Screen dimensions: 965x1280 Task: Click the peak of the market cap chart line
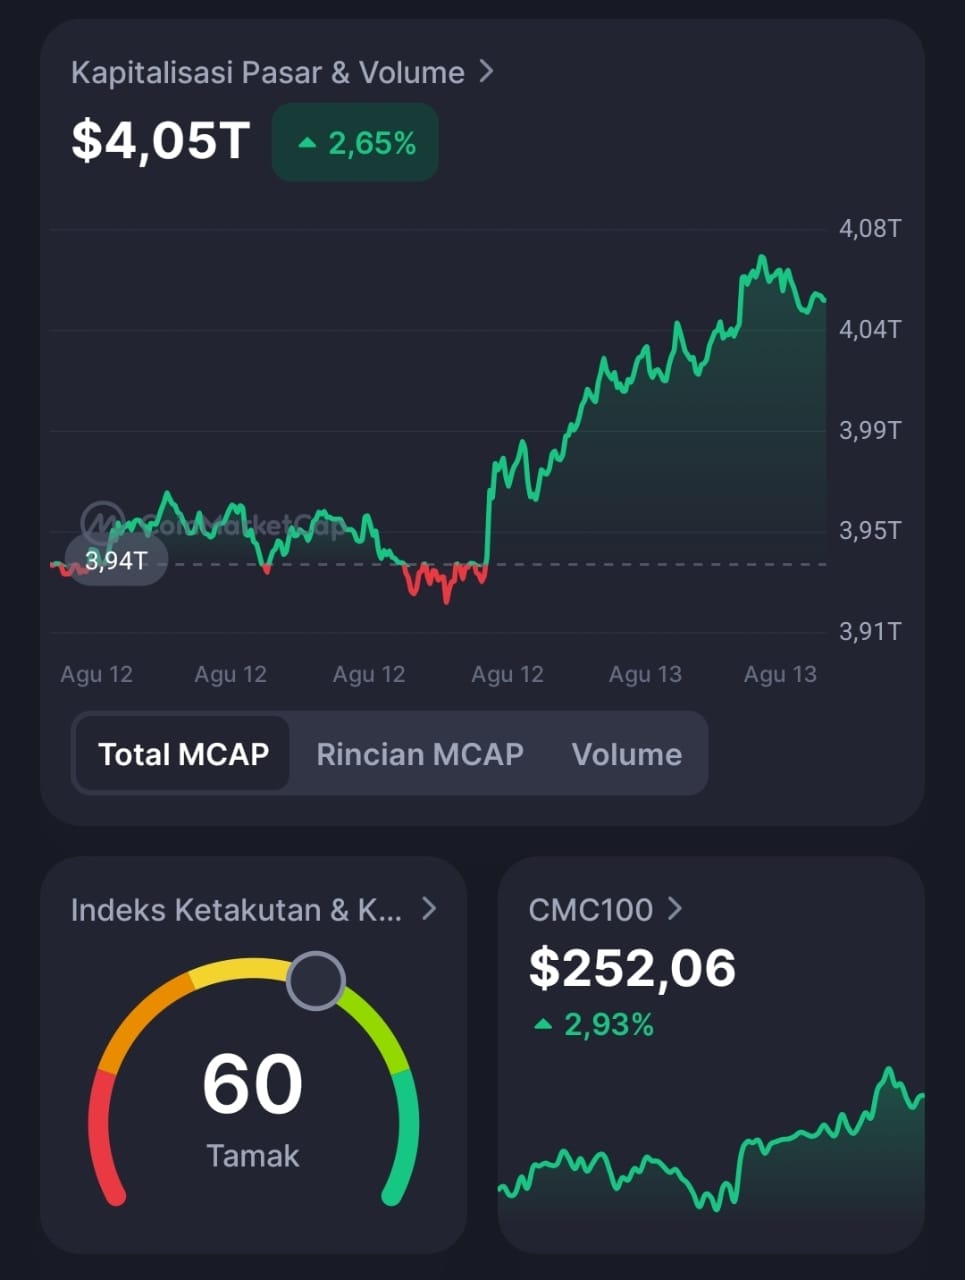tap(762, 258)
